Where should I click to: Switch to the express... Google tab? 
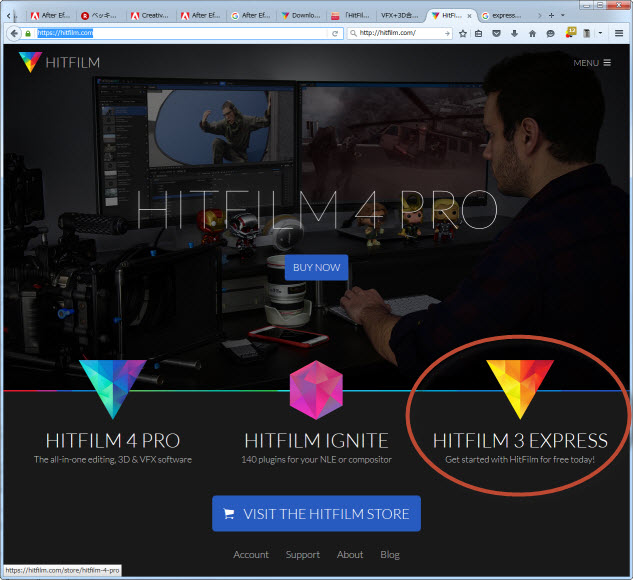pos(502,16)
